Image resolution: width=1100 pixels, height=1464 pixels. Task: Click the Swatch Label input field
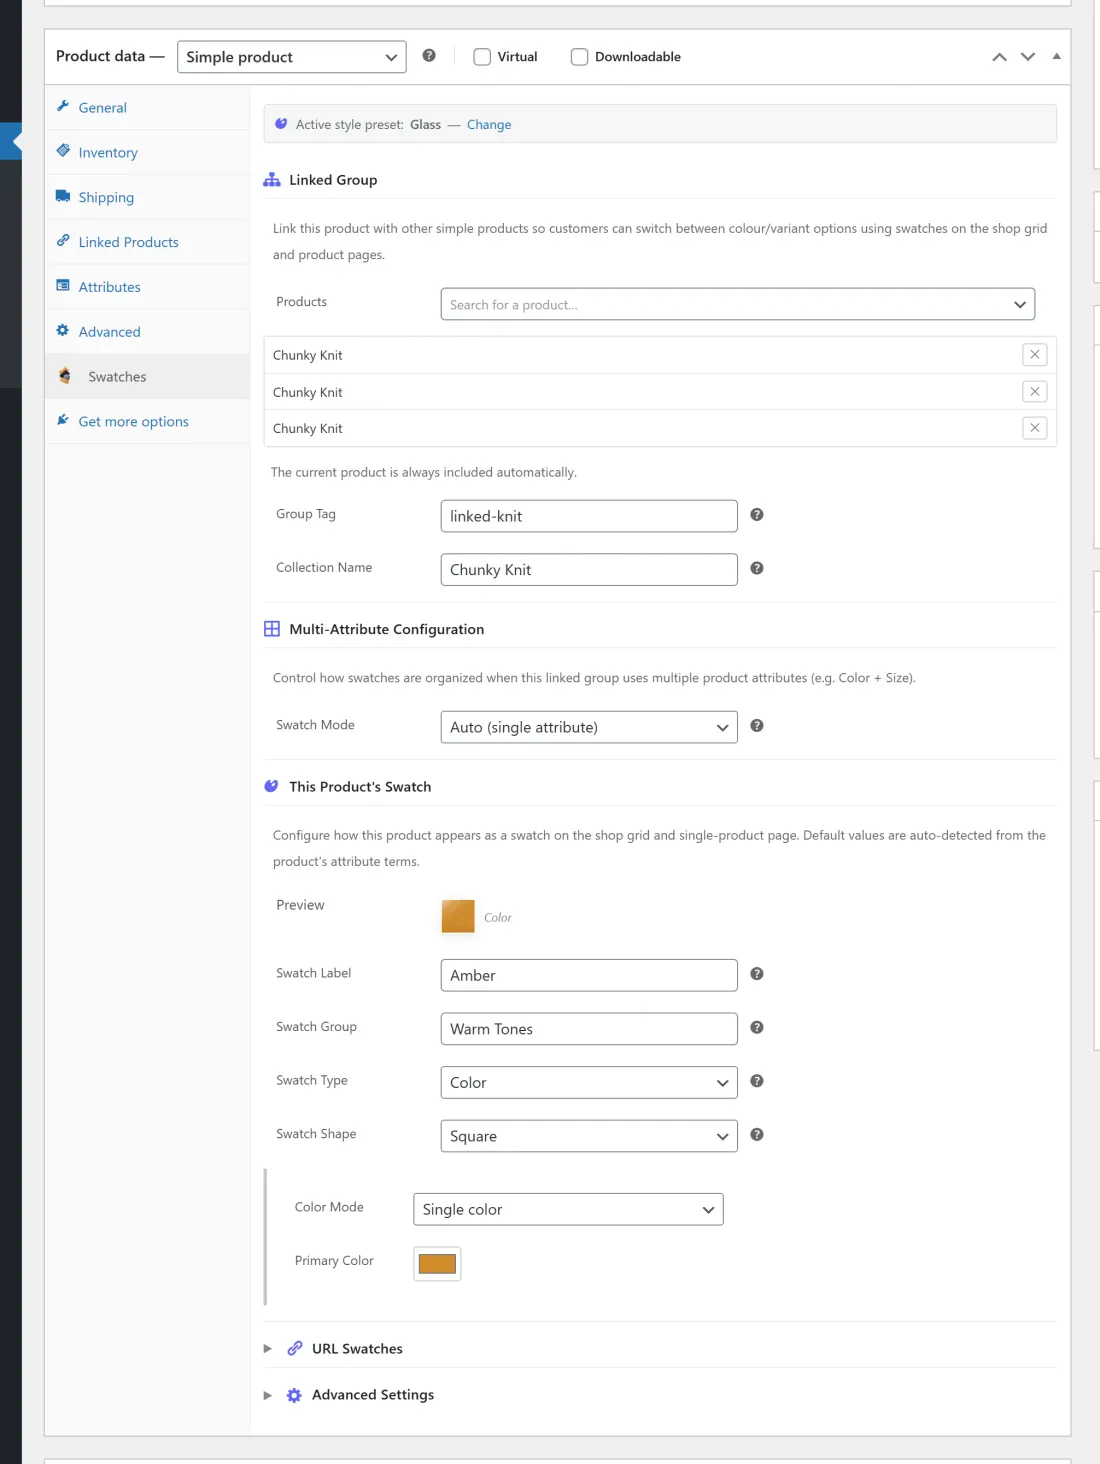[589, 975]
